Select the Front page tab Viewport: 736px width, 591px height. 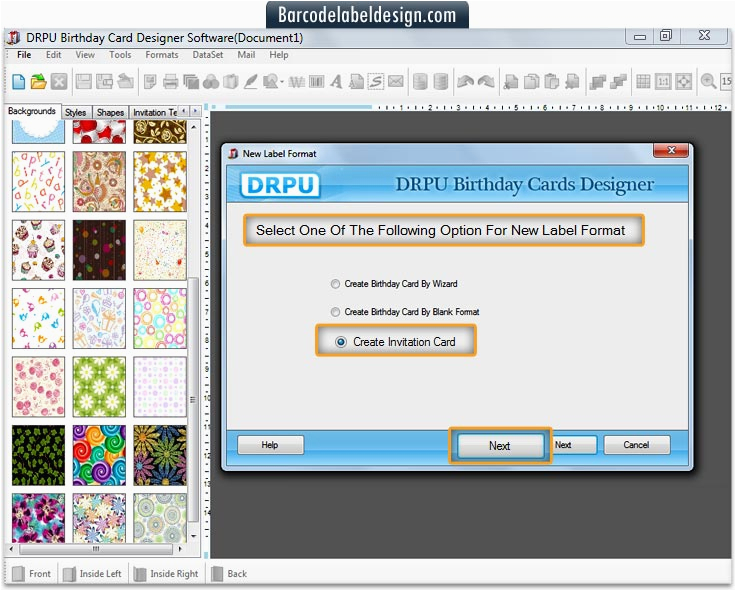(31, 574)
